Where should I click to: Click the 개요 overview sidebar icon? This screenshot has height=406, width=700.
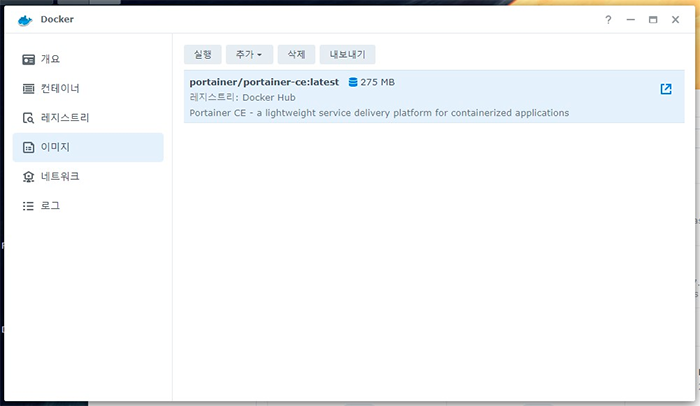(29, 59)
